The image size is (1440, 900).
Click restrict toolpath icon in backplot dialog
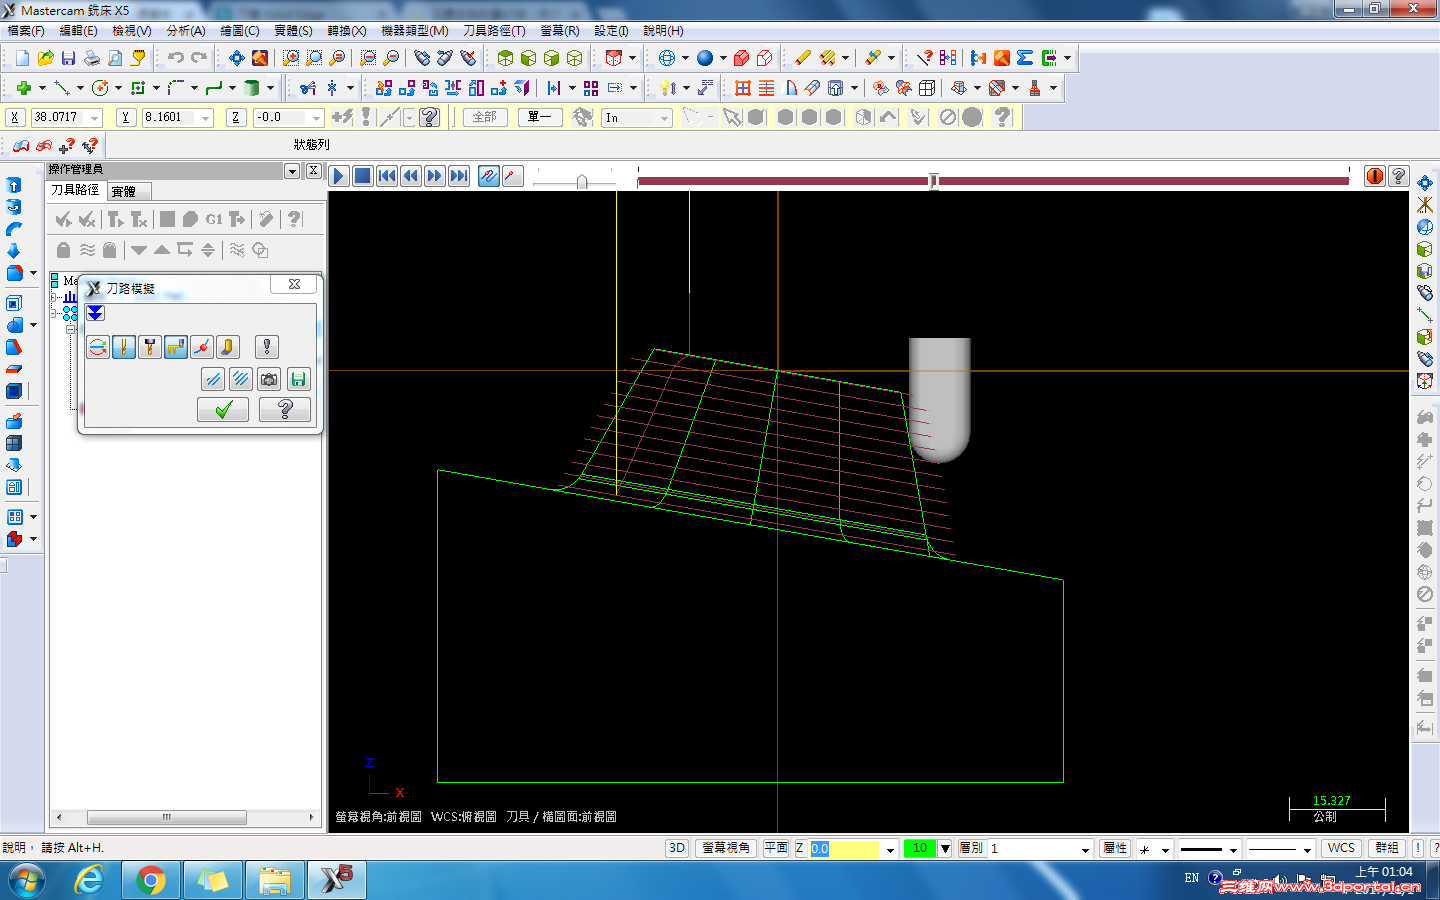241,379
